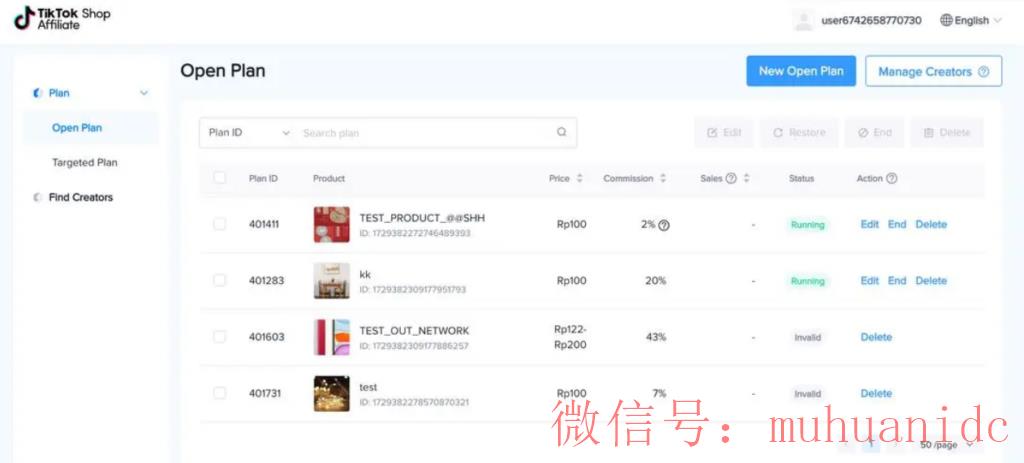Delete plan 401283
The image size is (1024, 463).
point(931,280)
